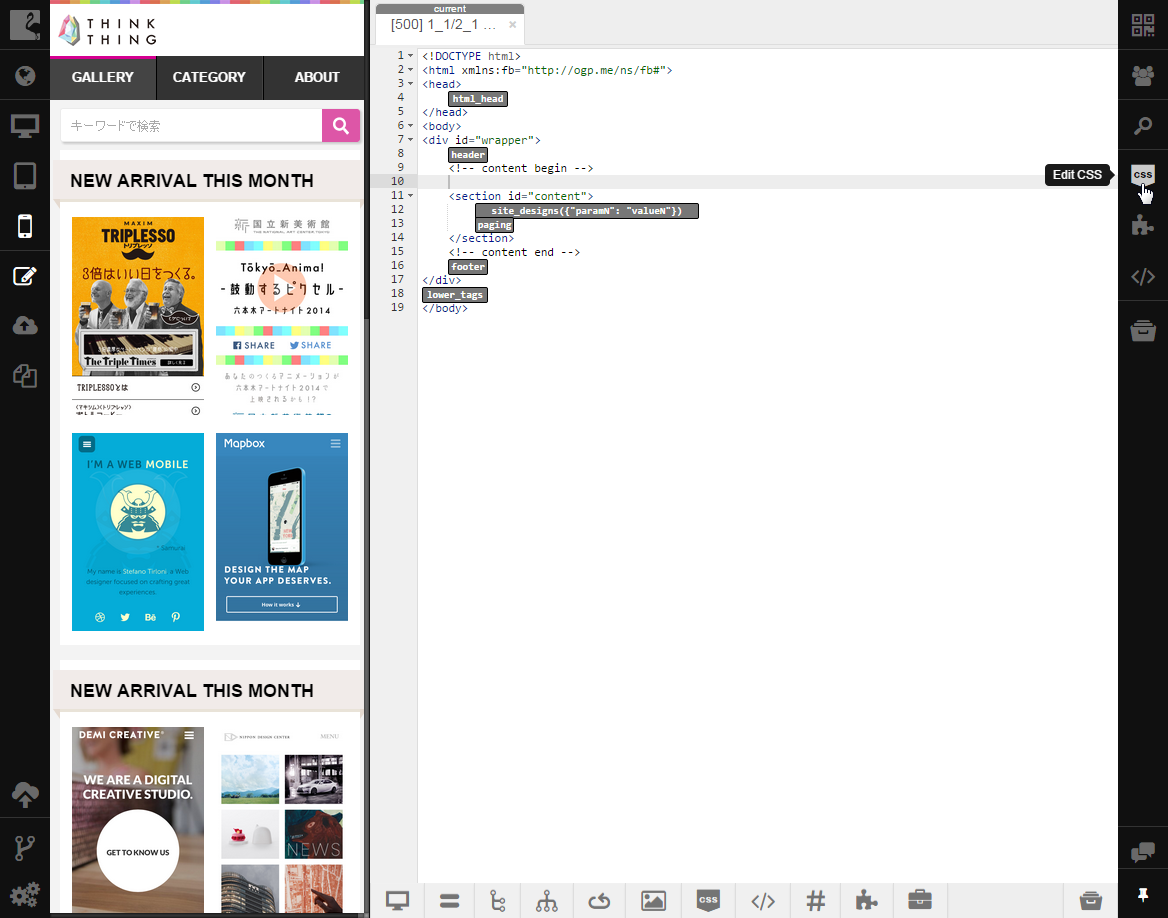The image size is (1168, 918).
Task: Open the chat bubbles icon in right sidebar
Action: click(1143, 852)
